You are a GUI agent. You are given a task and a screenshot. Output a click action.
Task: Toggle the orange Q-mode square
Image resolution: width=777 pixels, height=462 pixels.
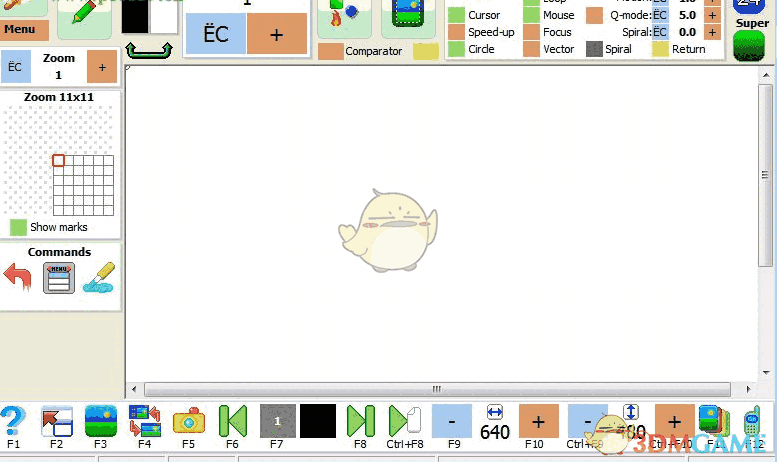(594, 15)
